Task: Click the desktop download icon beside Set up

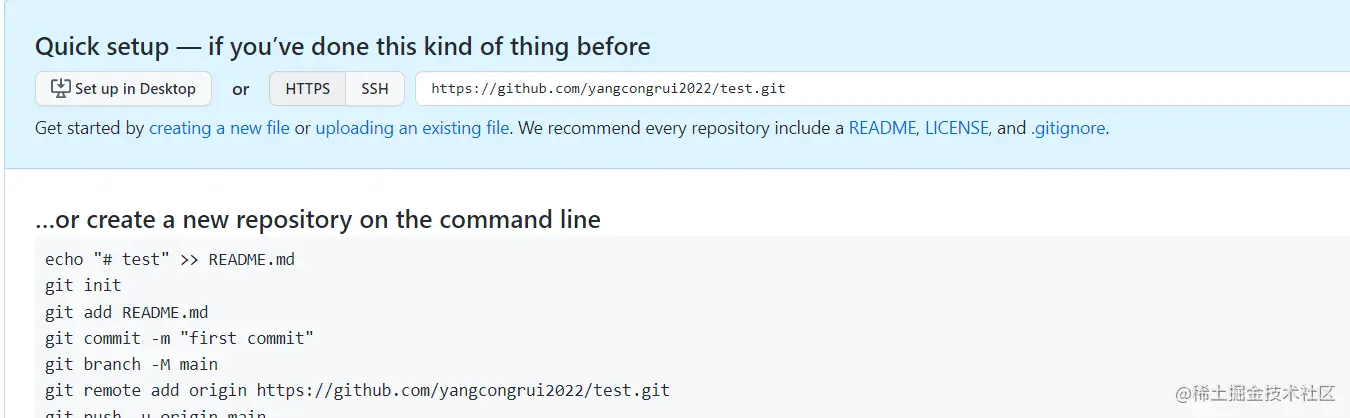Action: (x=61, y=88)
